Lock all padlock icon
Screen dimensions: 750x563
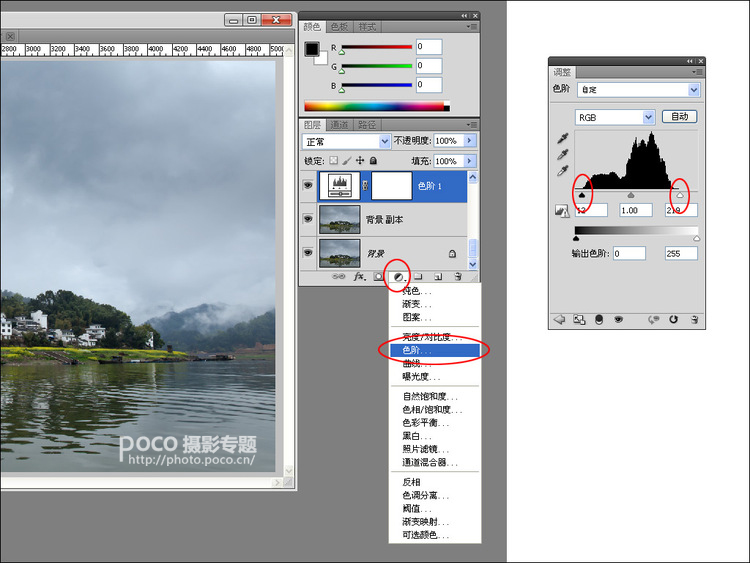[x=373, y=161]
